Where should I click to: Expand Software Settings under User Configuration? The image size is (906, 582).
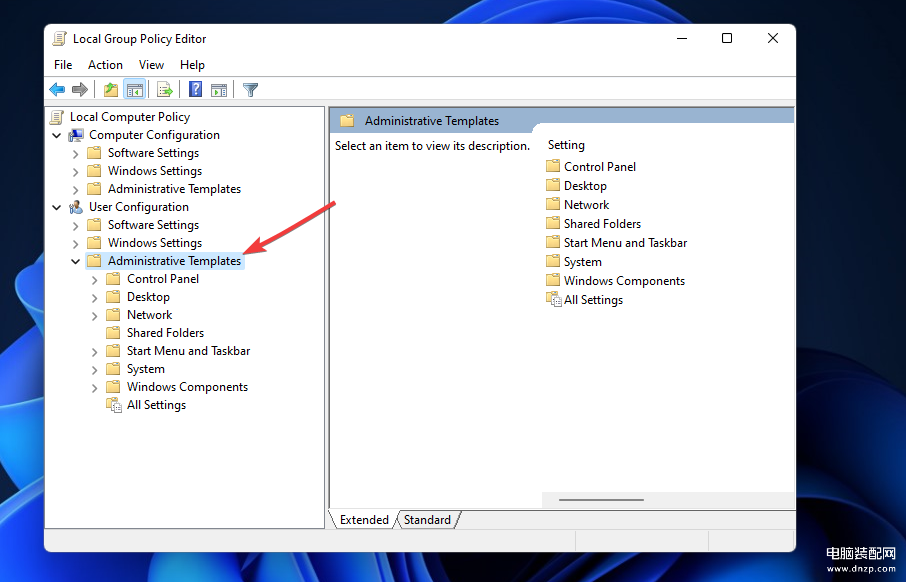coord(76,225)
